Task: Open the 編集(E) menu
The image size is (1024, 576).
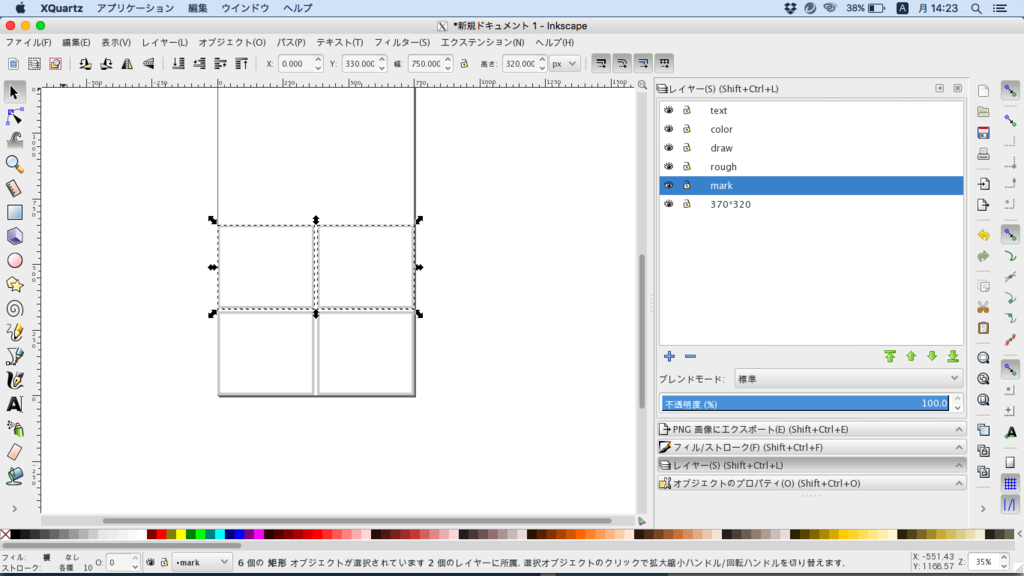Action: tap(76, 42)
